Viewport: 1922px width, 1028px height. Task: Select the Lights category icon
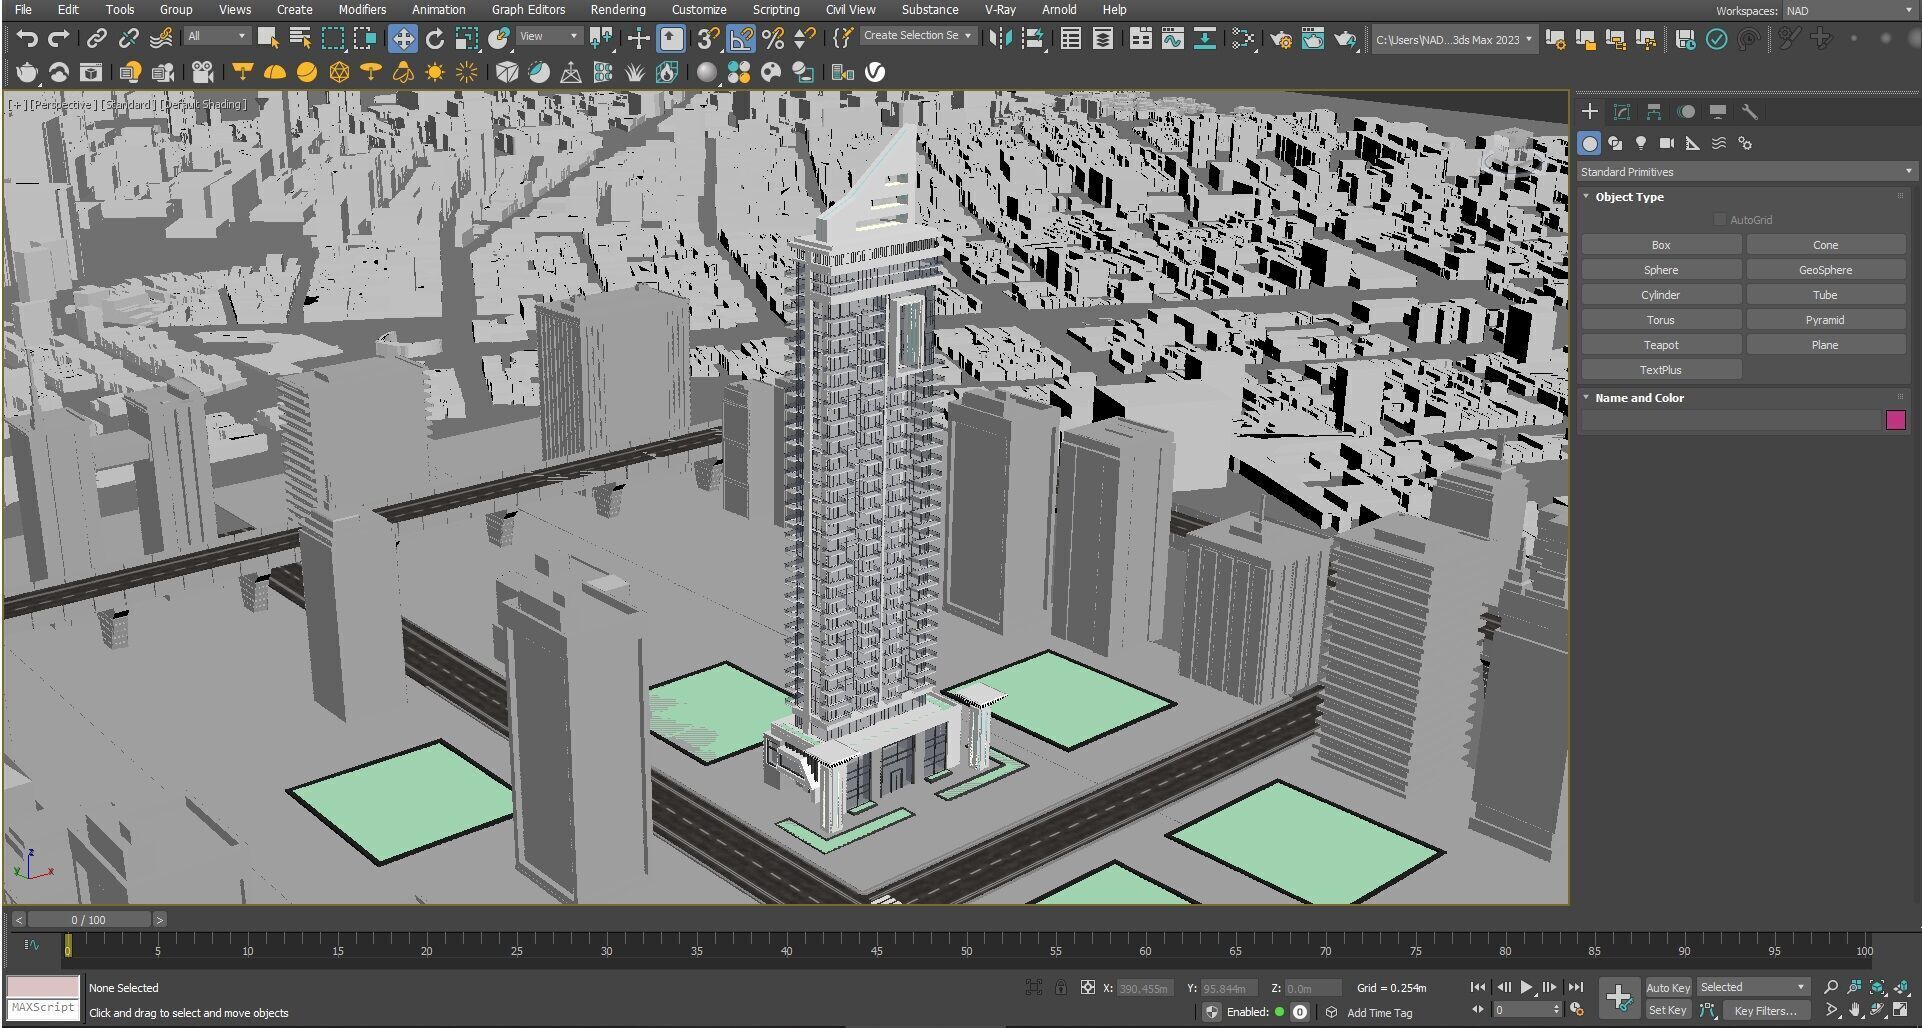point(1641,143)
